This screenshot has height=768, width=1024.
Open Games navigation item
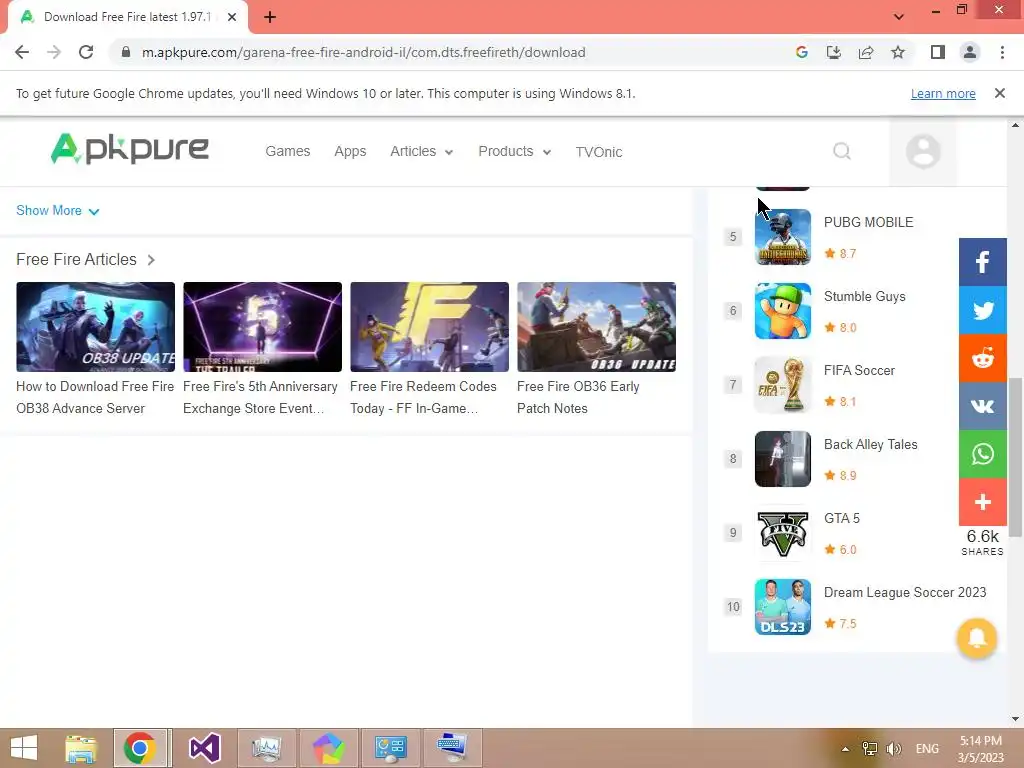[287, 152]
